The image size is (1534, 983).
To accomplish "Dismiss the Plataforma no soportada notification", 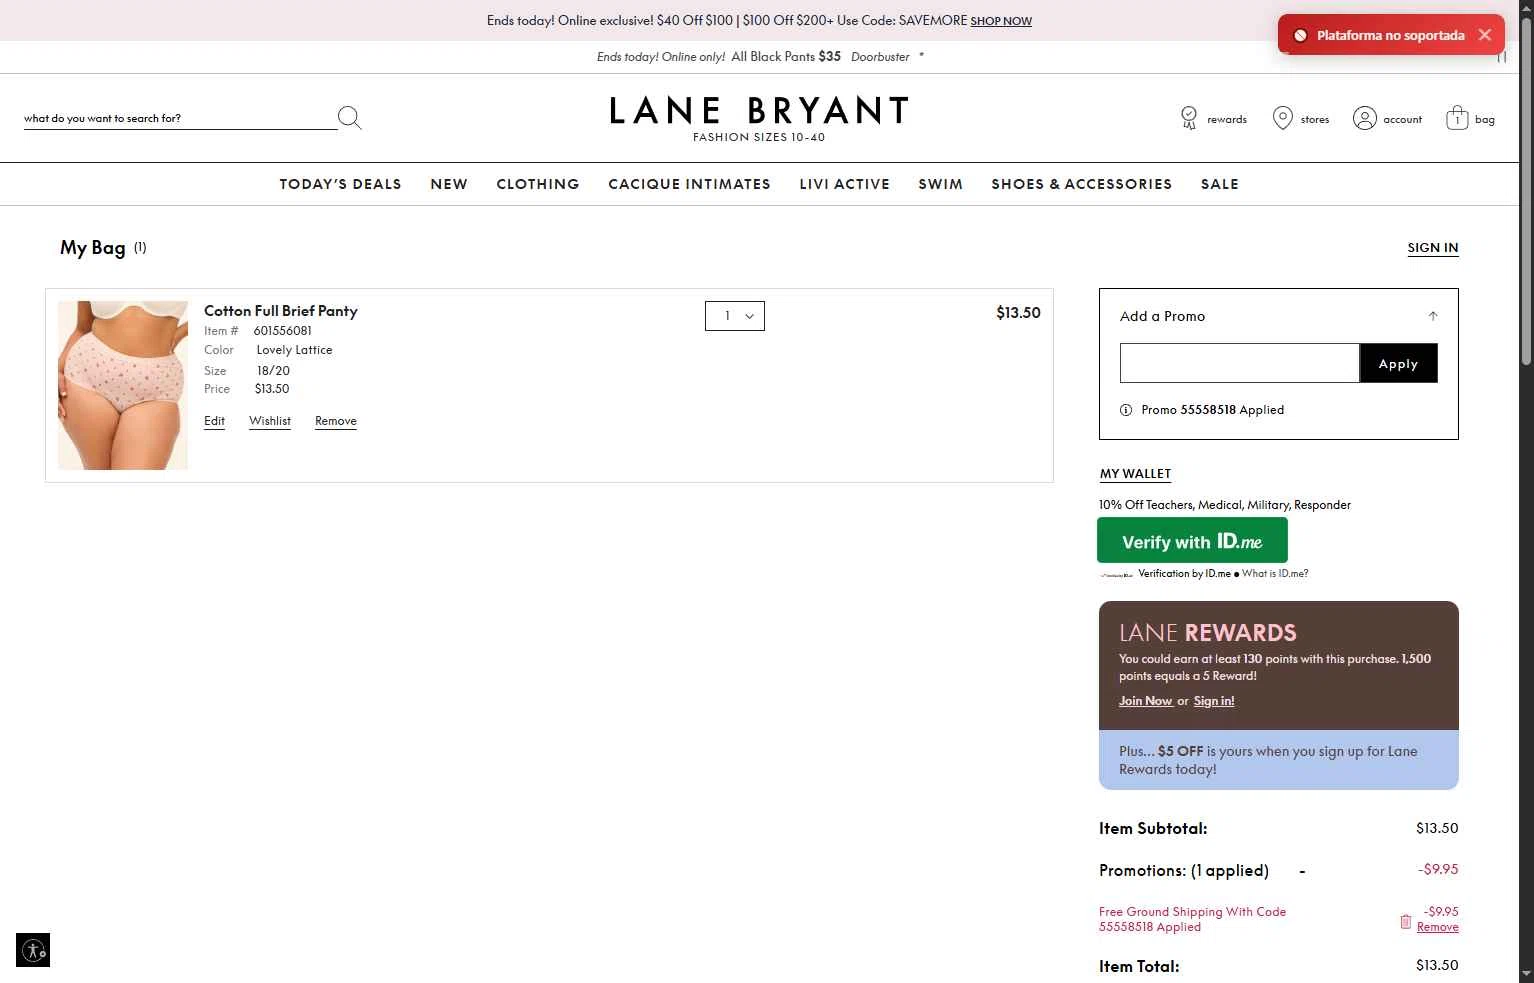I will (x=1484, y=35).
